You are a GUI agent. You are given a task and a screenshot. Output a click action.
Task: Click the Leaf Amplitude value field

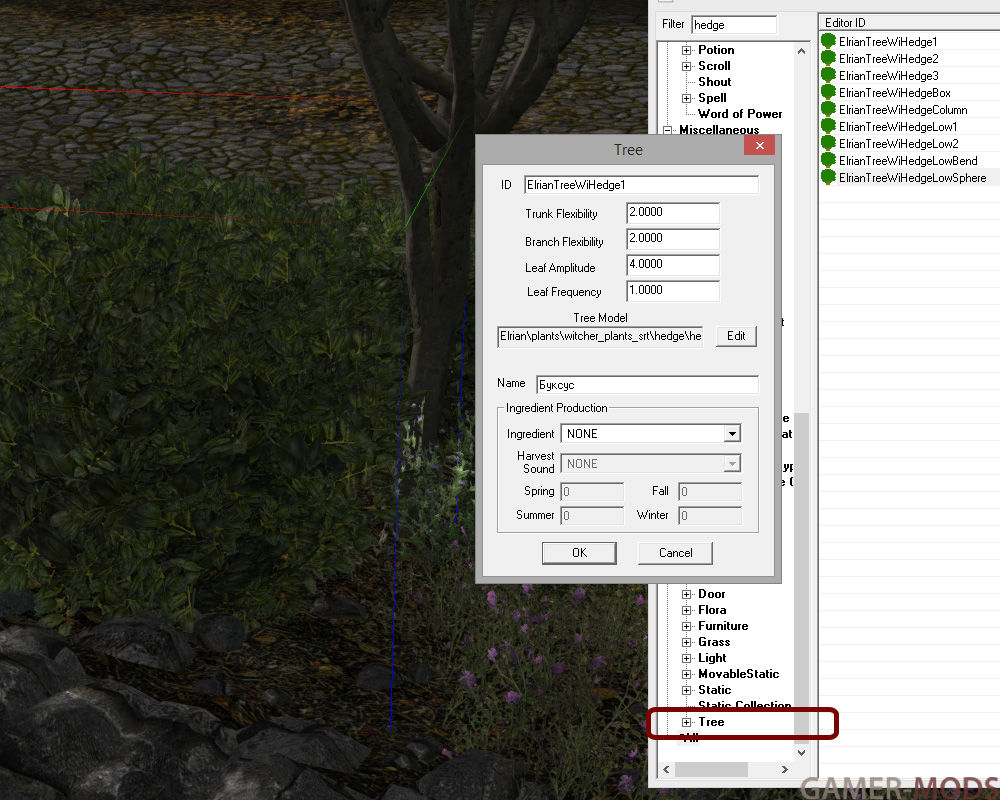673,265
